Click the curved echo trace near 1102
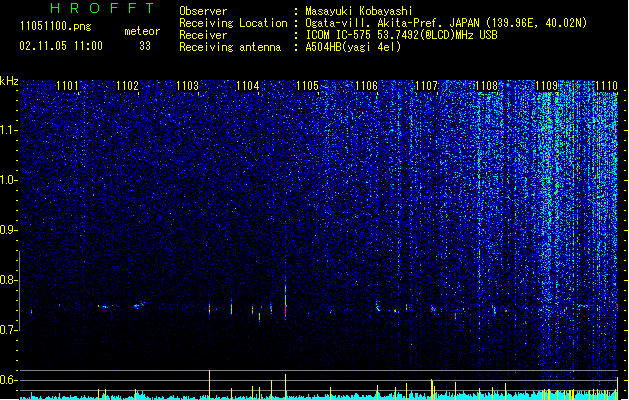This screenshot has height=400, width=629. point(139,306)
